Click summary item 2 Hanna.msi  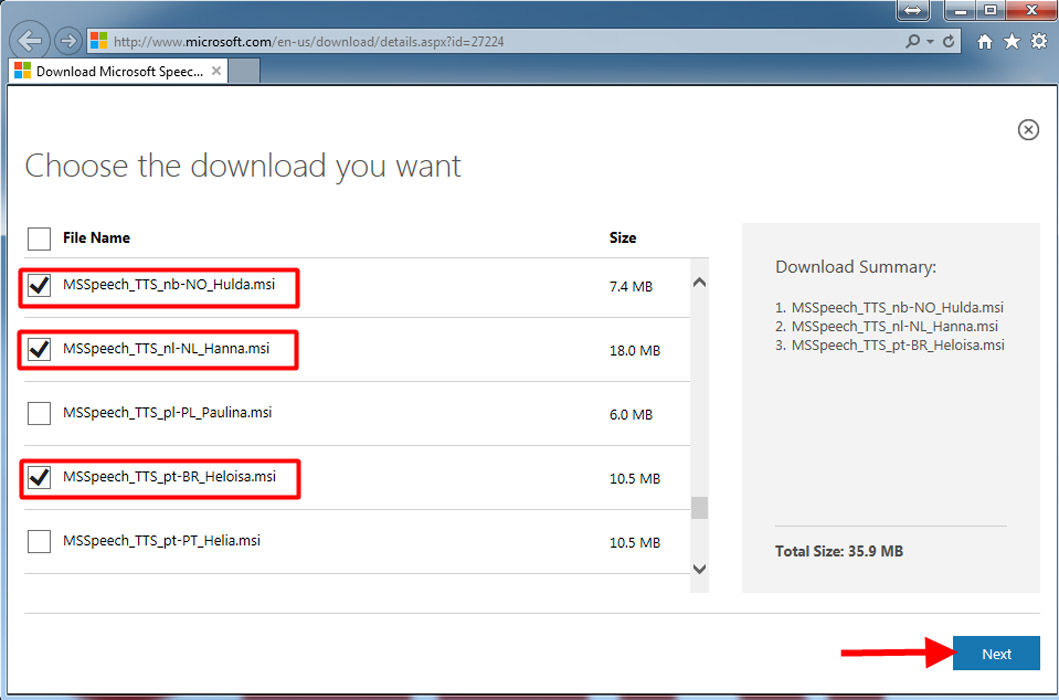pyautogui.click(x=895, y=326)
